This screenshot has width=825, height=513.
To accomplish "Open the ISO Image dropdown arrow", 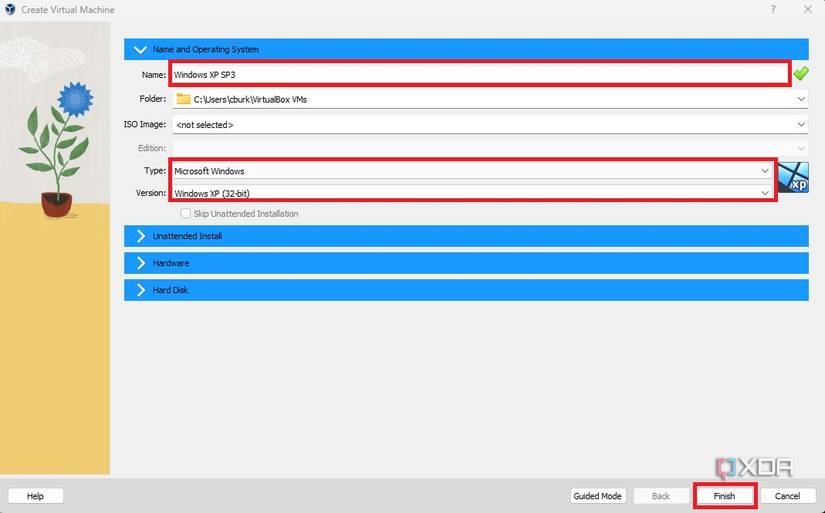I will 801,125.
